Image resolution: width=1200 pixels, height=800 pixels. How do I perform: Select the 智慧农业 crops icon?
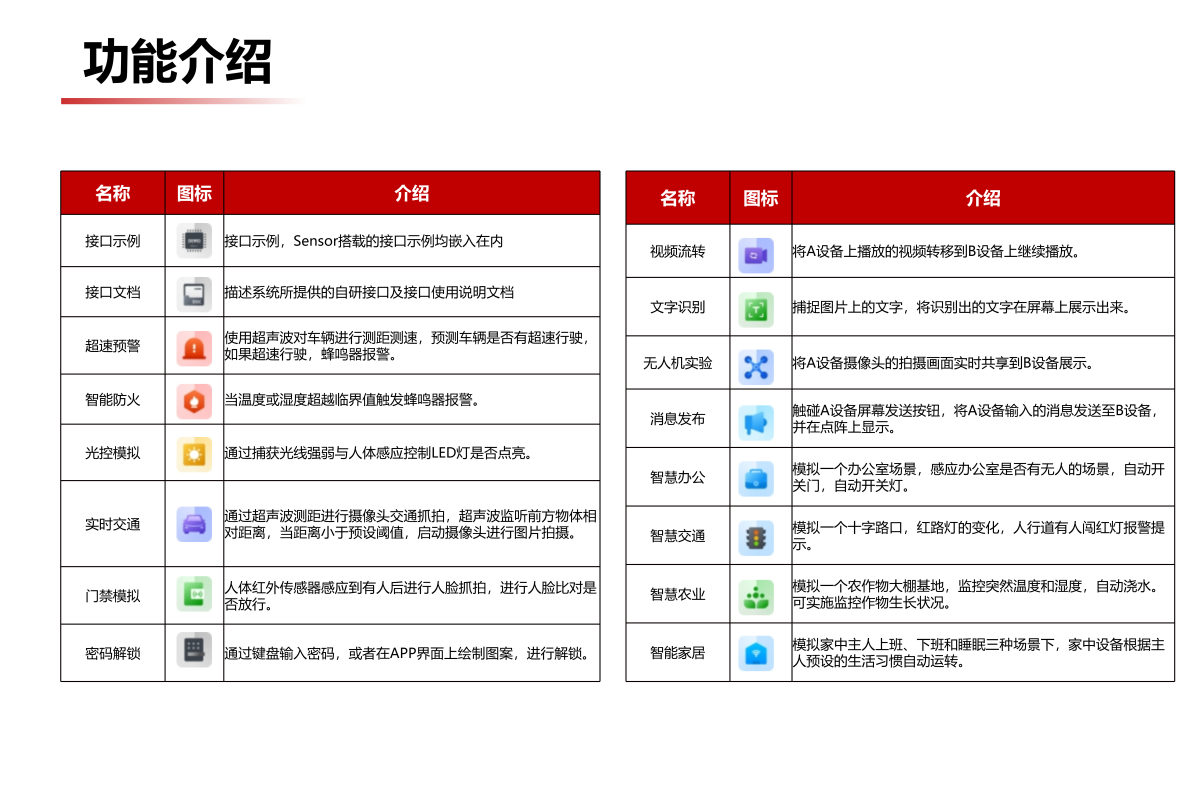pos(757,594)
